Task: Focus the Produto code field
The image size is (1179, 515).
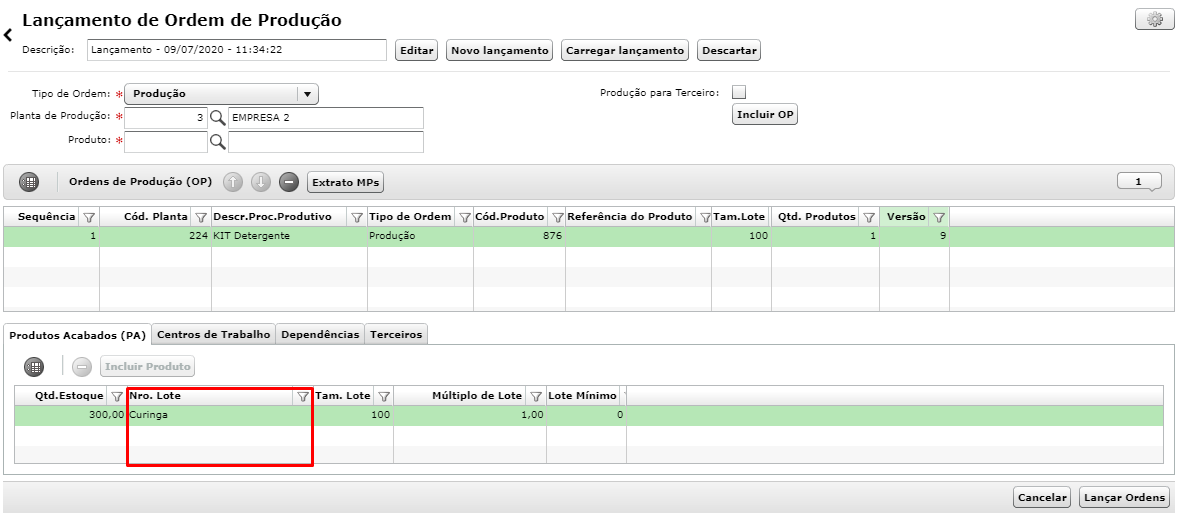Action: 166,142
